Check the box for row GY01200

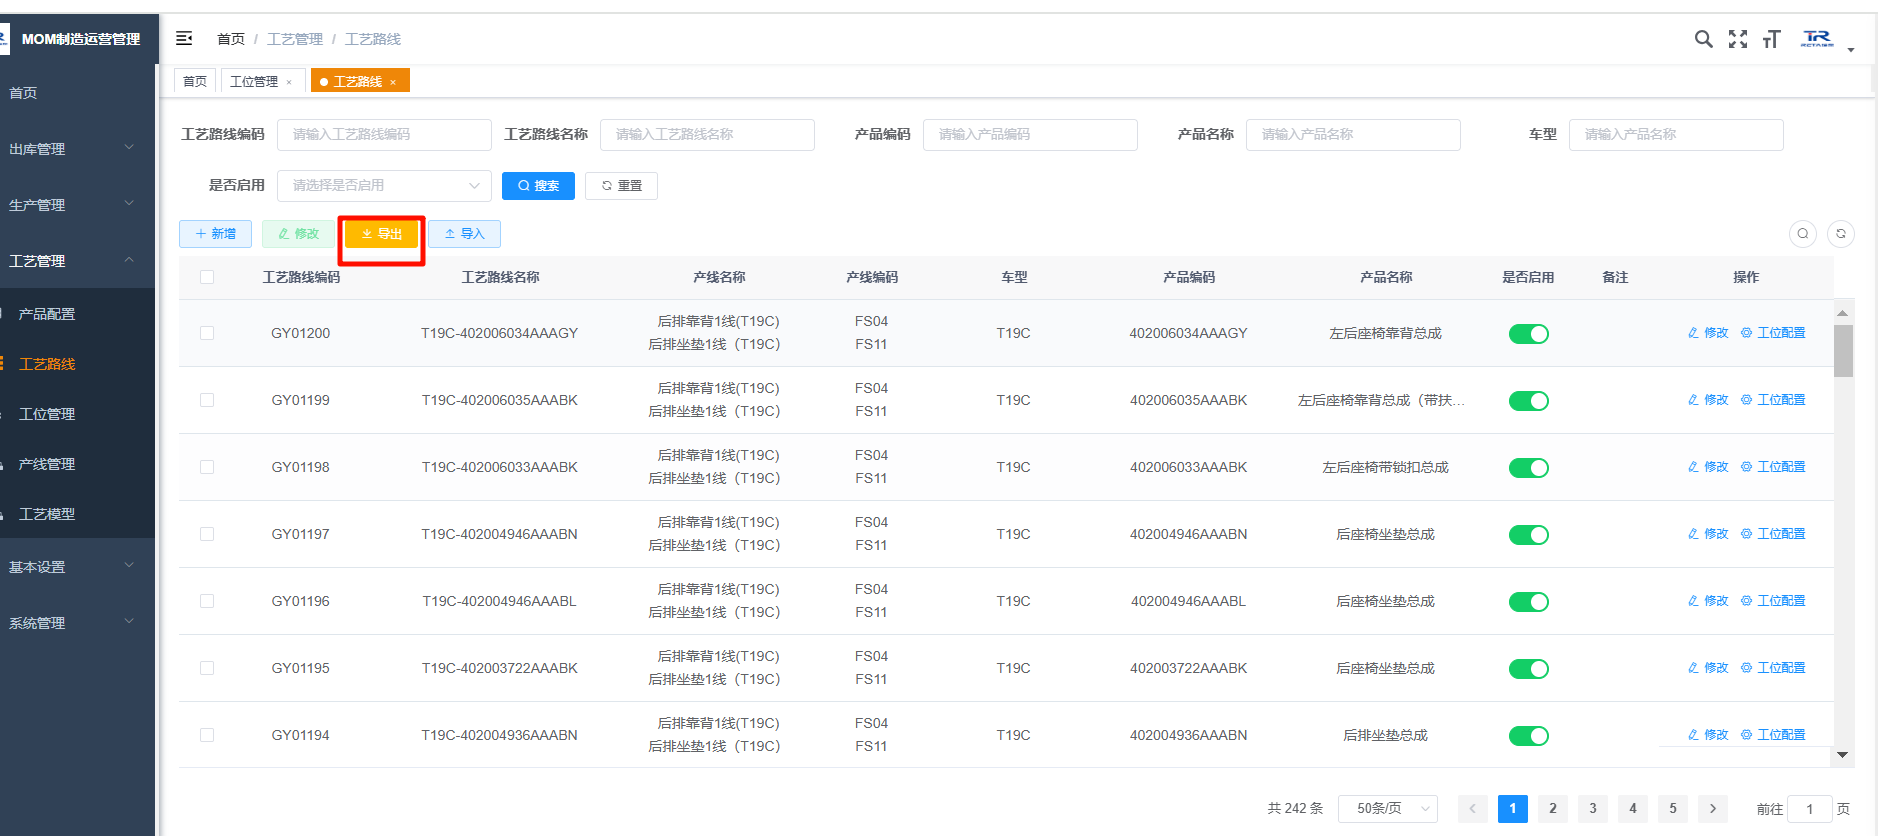pos(207,333)
